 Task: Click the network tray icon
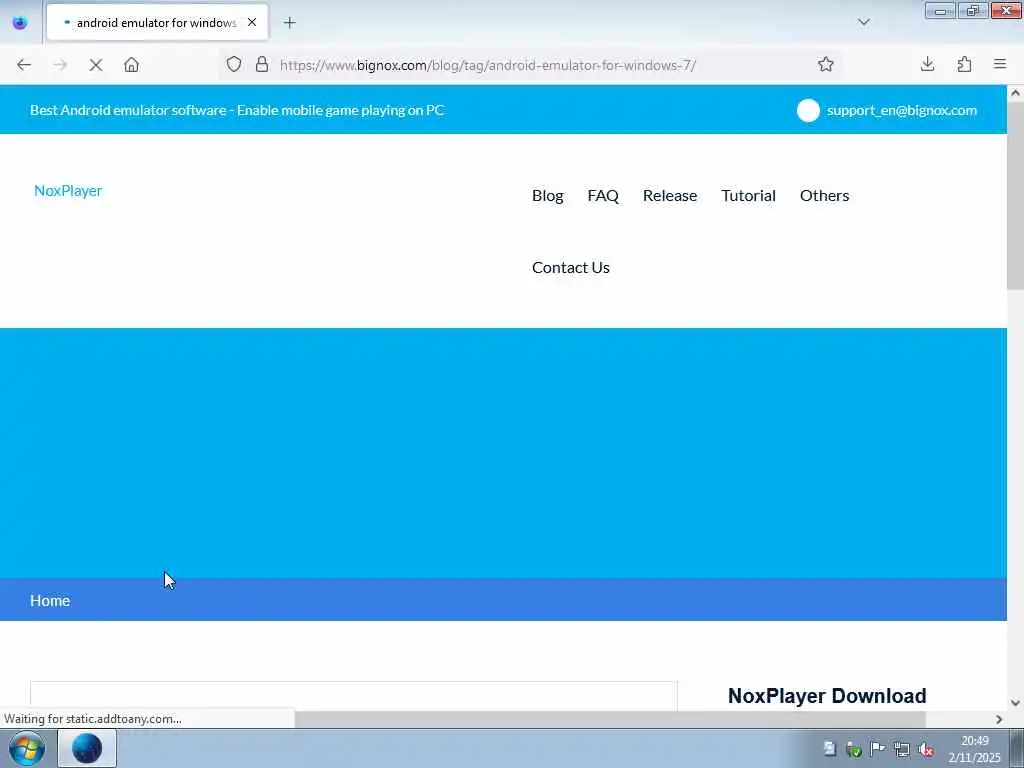click(x=902, y=749)
